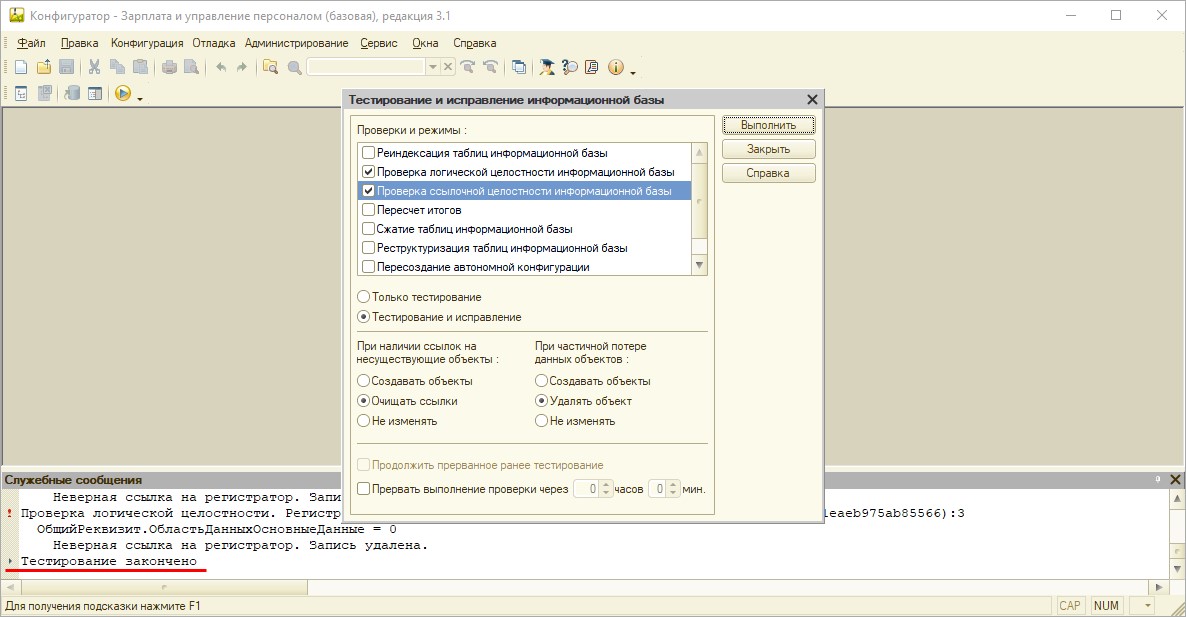
Task: Open the Конфигурация menu
Action: coord(147,43)
